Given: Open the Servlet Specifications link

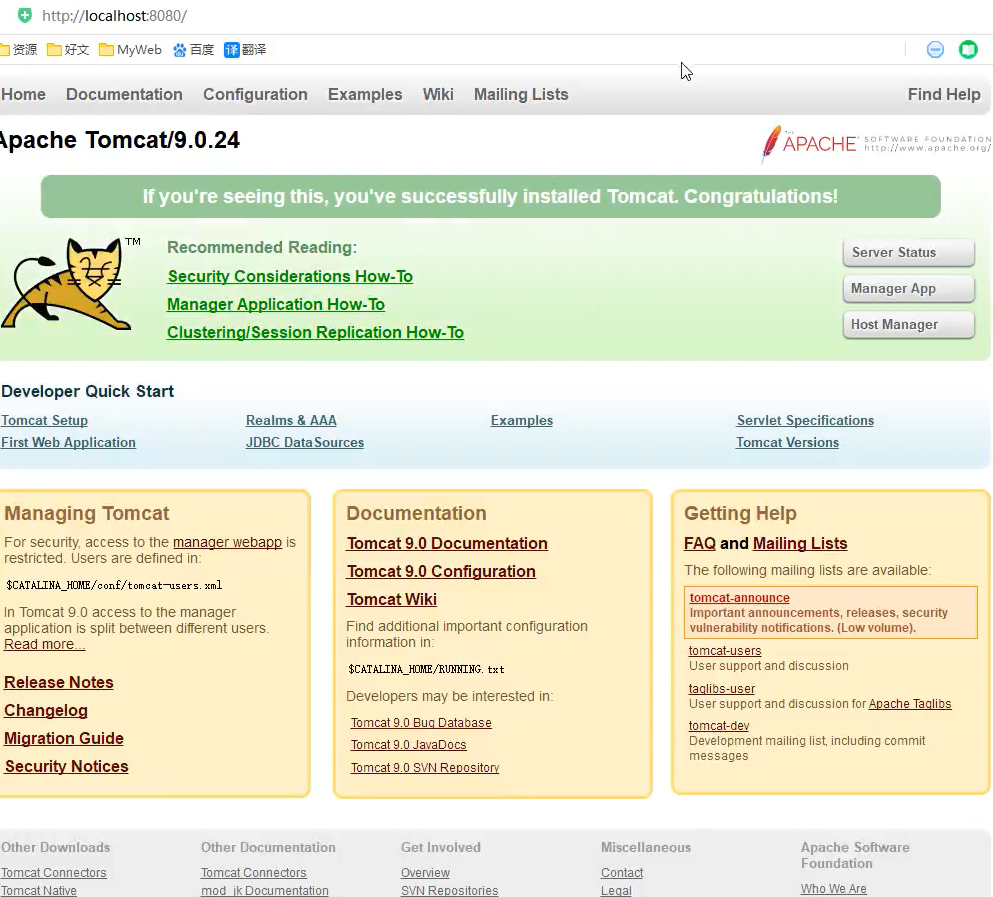Looking at the screenshot, I should point(805,420).
